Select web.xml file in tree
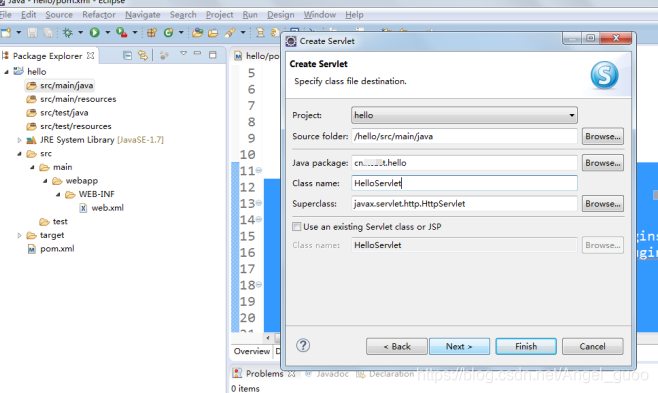Viewport: 658px width, 393px height. (x=102, y=208)
